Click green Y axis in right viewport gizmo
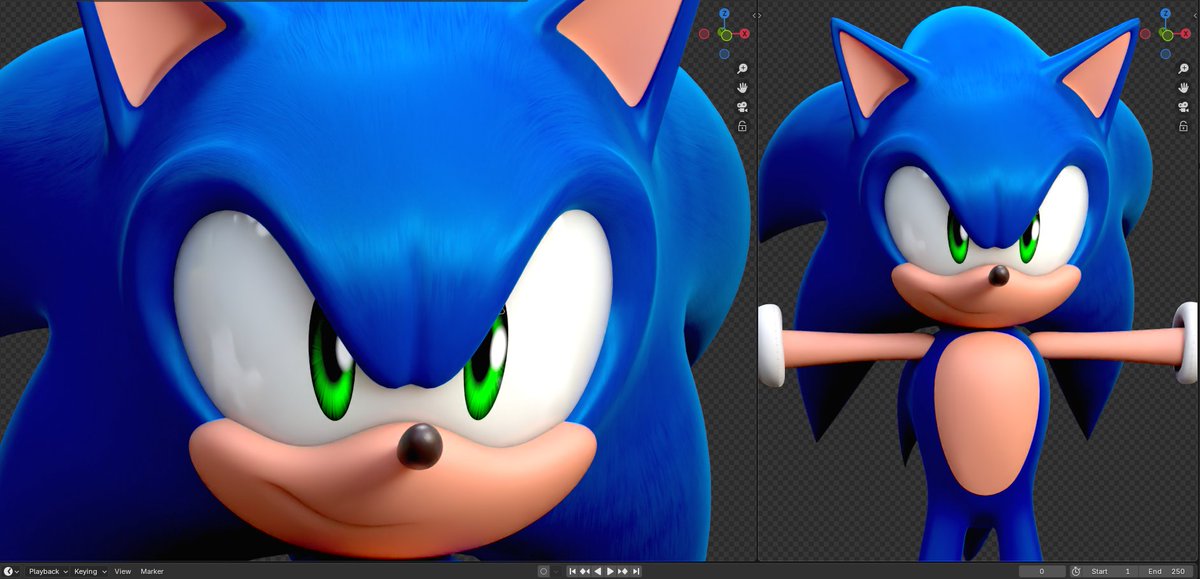 pyautogui.click(x=1167, y=35)
